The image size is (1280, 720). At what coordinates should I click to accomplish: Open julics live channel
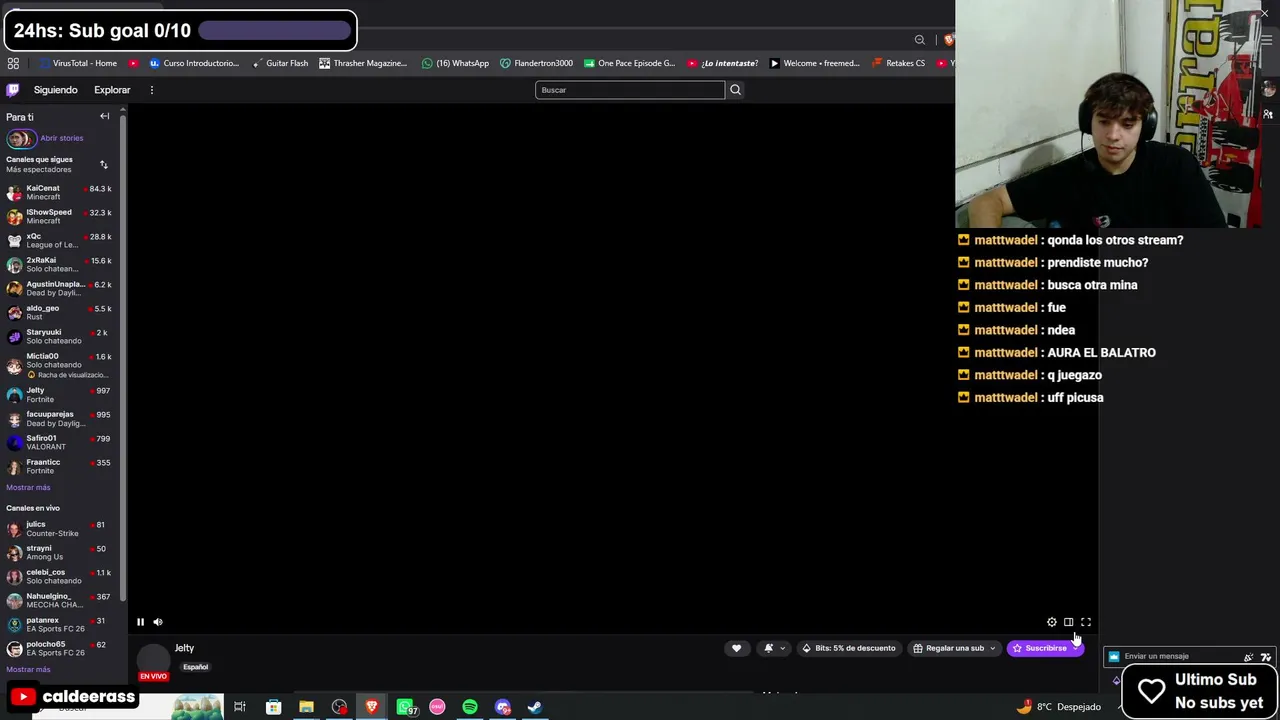click(x=60, y=528)
